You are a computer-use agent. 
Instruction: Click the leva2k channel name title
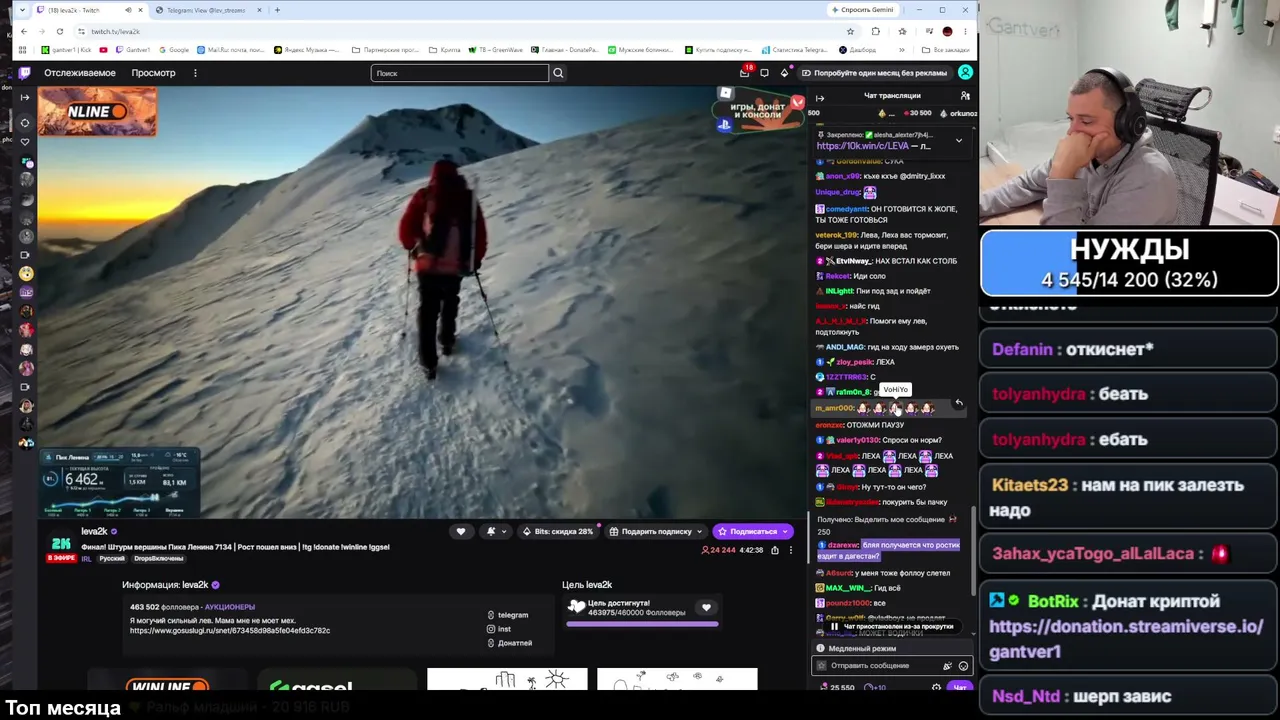coord(94,532)
